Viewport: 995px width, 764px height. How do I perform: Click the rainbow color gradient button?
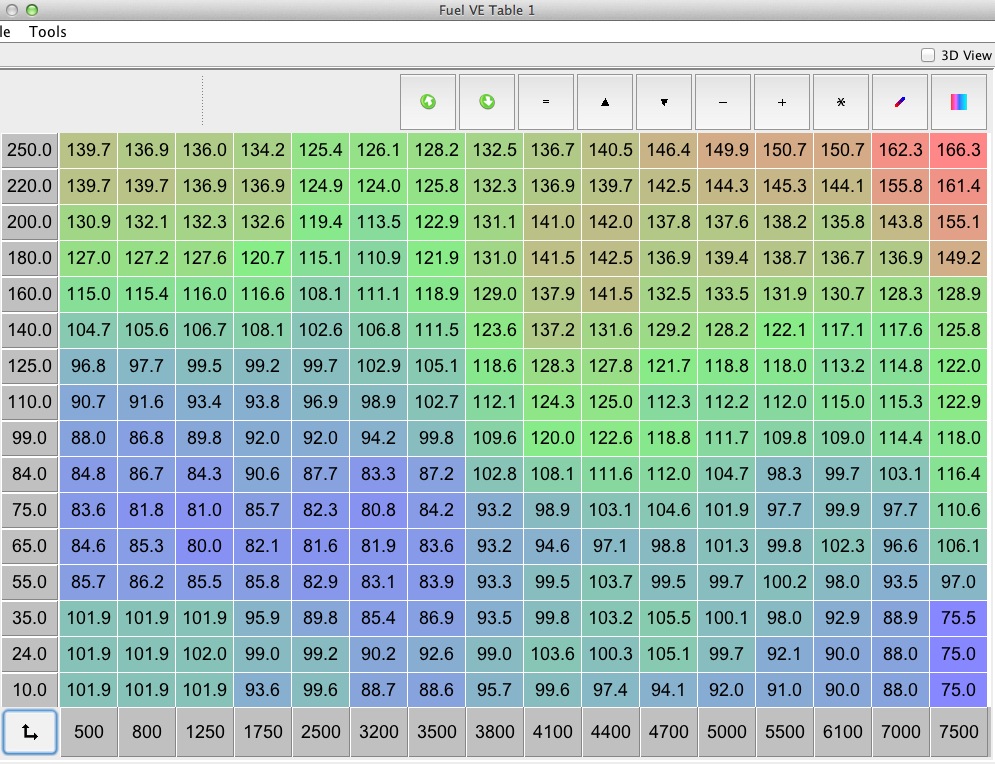958,102
